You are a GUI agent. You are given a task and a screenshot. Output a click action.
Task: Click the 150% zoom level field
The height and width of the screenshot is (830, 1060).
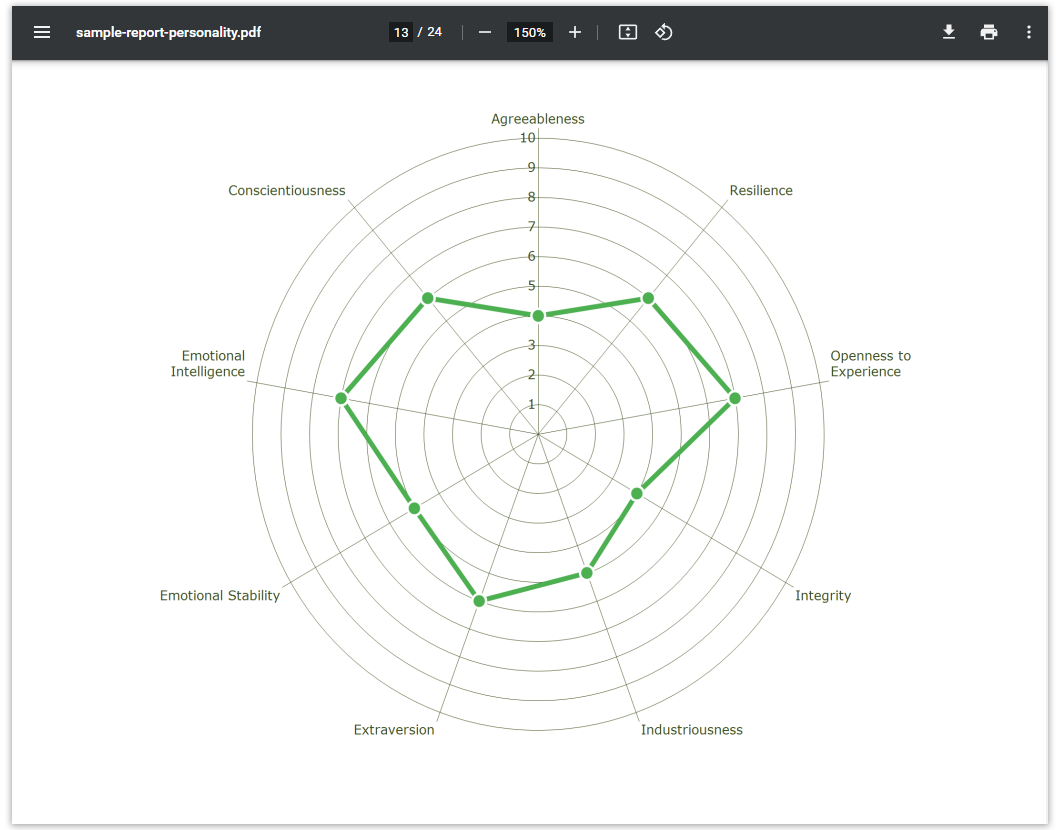coord(529,32)
